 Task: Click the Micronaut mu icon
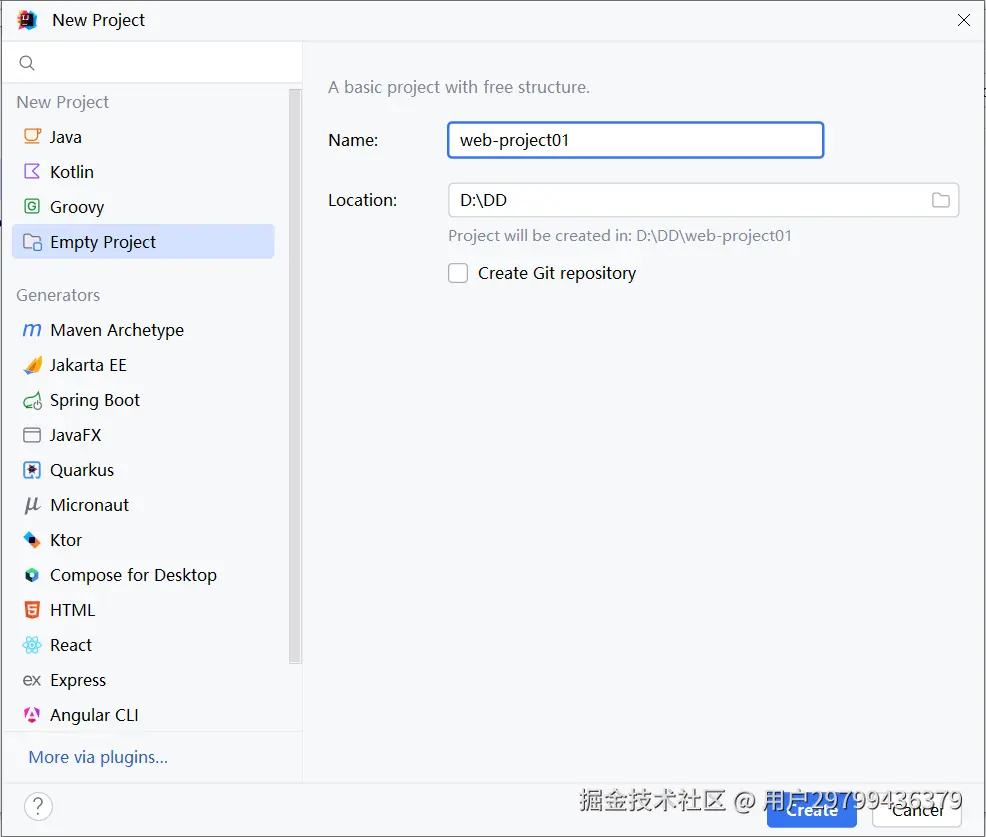pyautogui.click(x=32, y=505)
